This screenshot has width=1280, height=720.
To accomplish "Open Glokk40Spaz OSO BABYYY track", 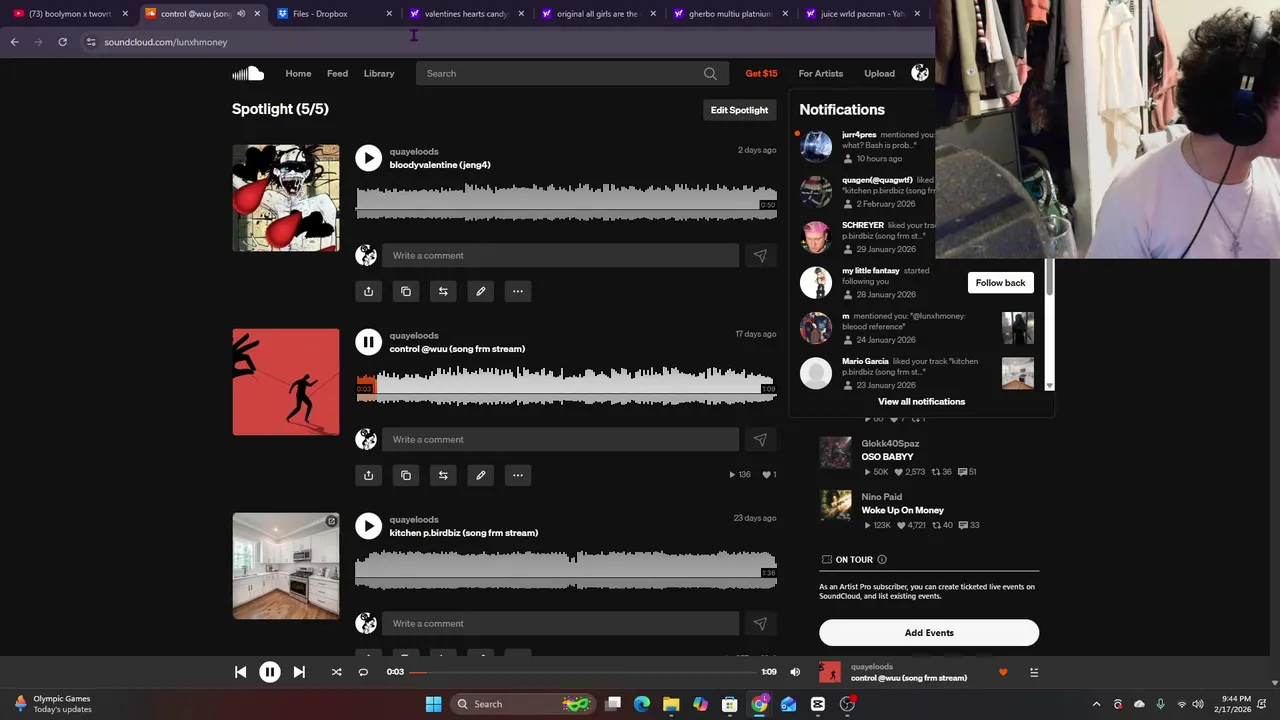I will 888,457.
